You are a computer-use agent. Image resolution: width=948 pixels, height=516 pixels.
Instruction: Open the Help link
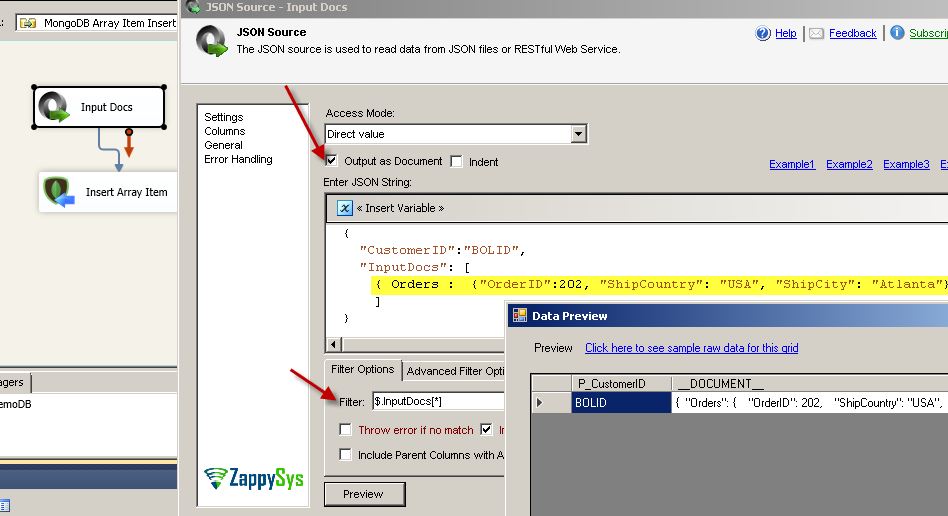coord(785,33)
